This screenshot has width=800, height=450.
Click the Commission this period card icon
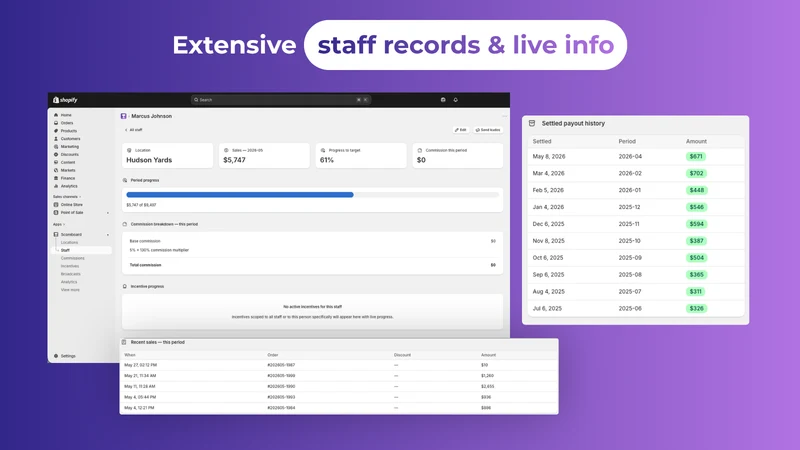420,151
